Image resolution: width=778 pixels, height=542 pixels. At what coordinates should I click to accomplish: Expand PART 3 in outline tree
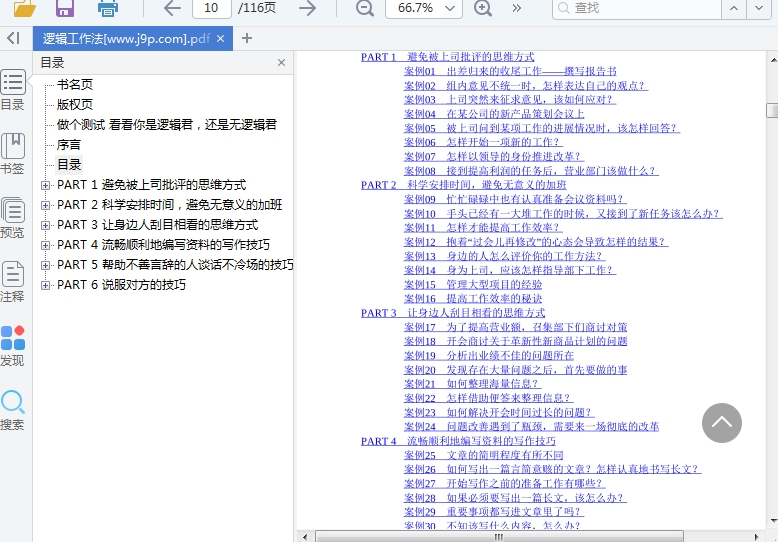(45, 225)
